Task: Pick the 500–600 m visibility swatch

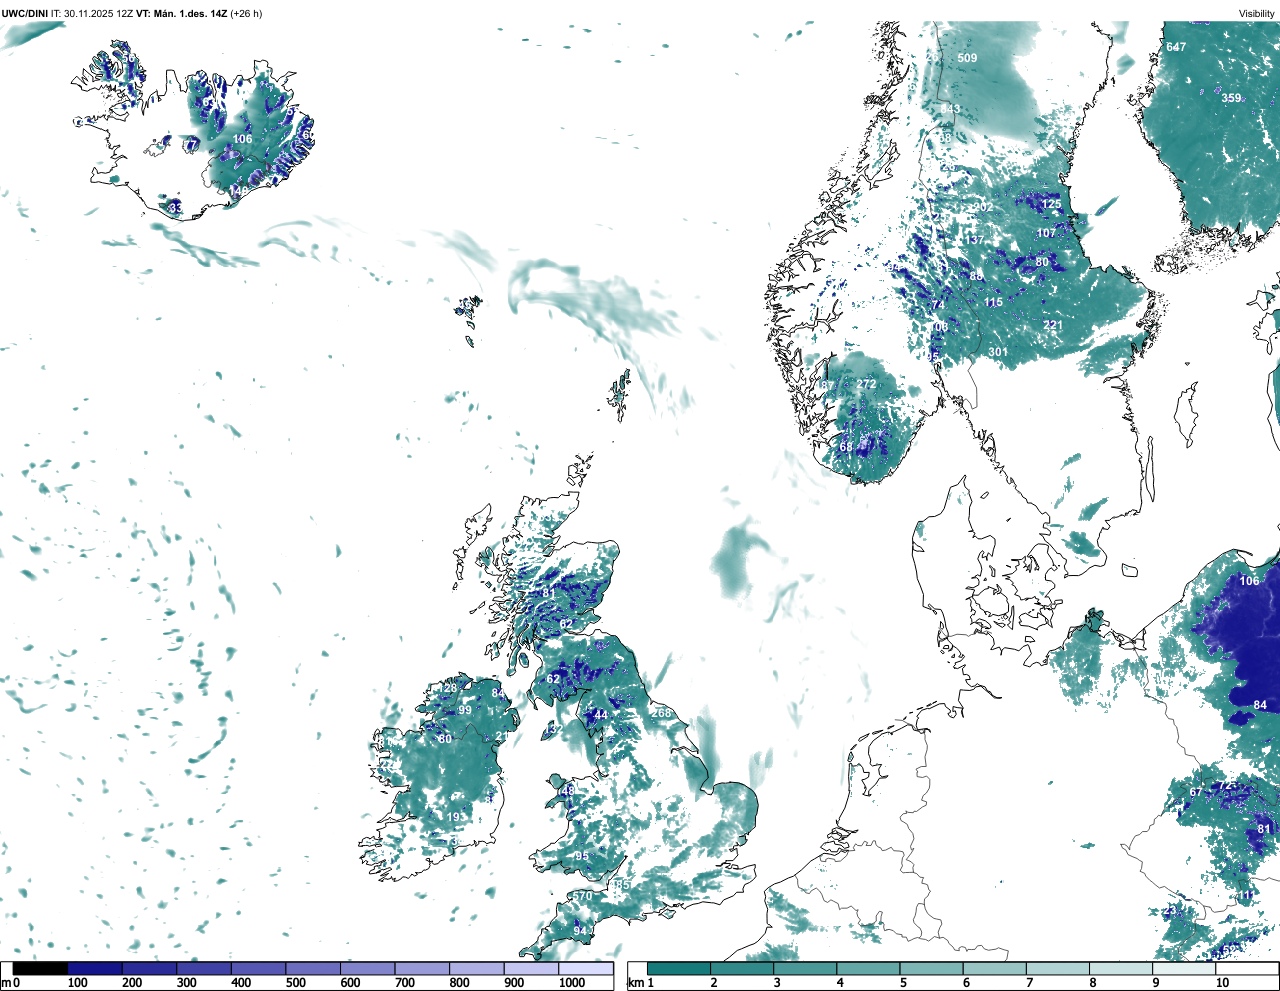Action: coord(313,968)
